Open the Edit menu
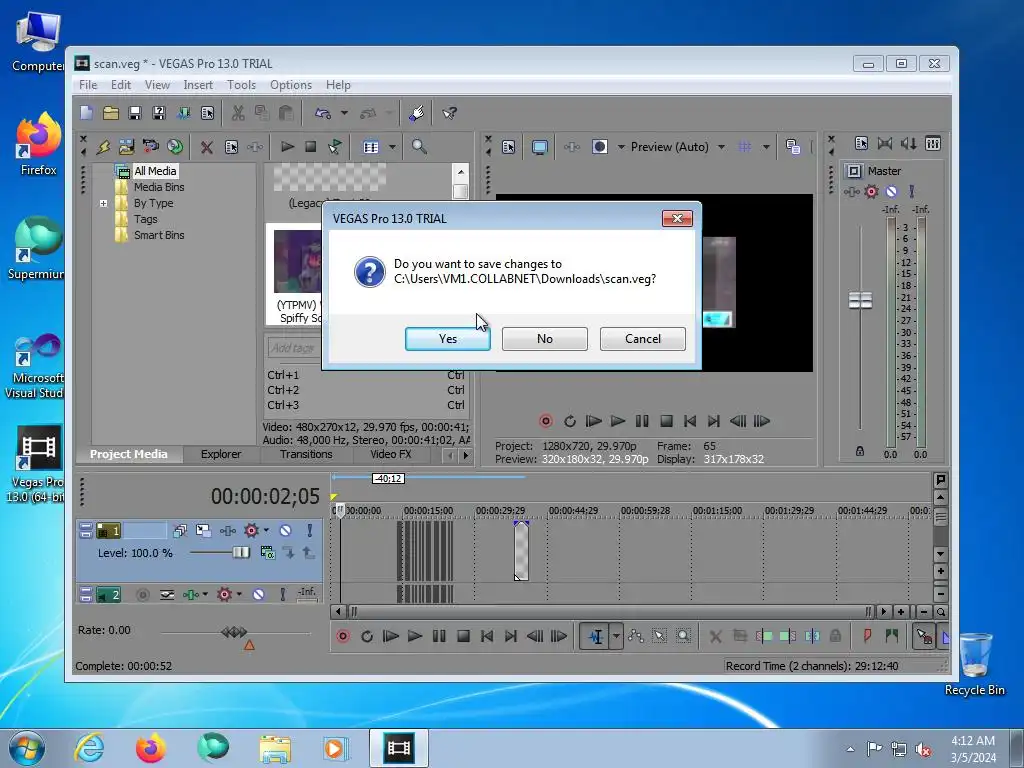1024x768 pixels. 121,85
